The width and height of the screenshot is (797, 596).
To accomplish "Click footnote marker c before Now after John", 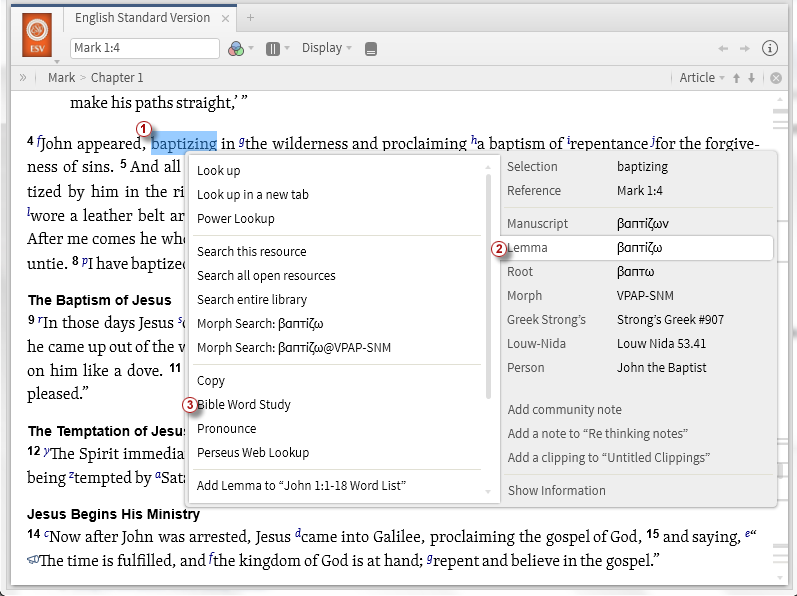I will [47, 534].
